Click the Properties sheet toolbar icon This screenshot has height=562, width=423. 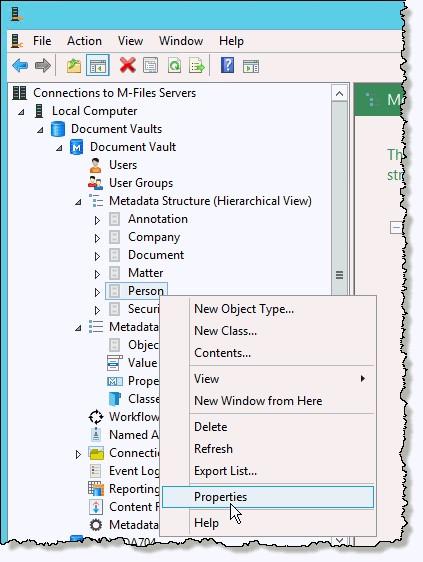click(150, 66)
